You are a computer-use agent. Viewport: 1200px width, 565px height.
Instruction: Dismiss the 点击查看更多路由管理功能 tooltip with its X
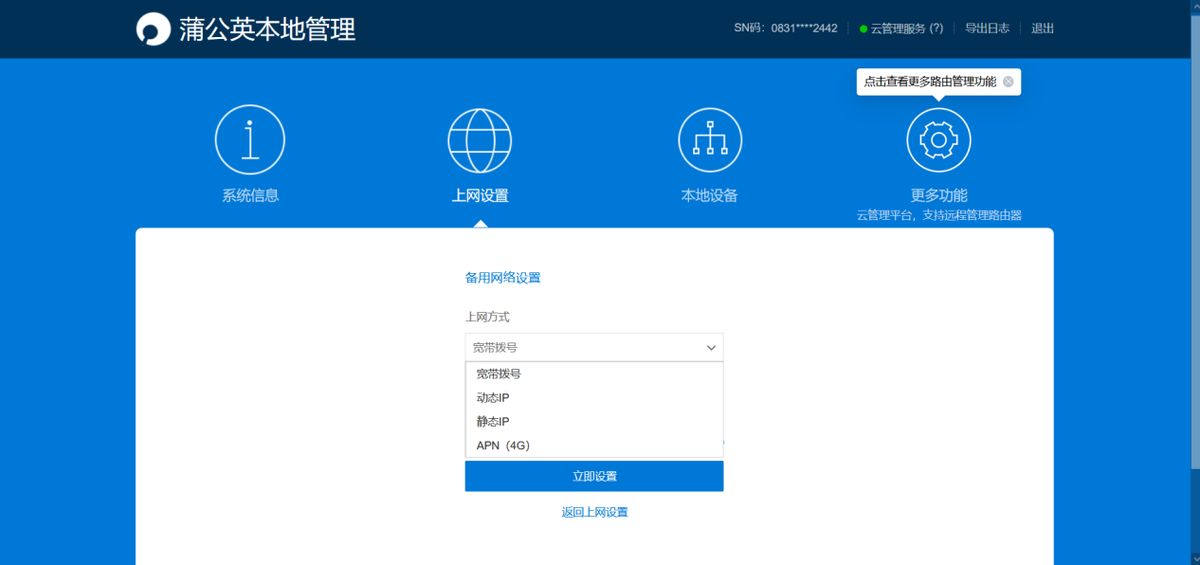click(x=1008, y=82)
